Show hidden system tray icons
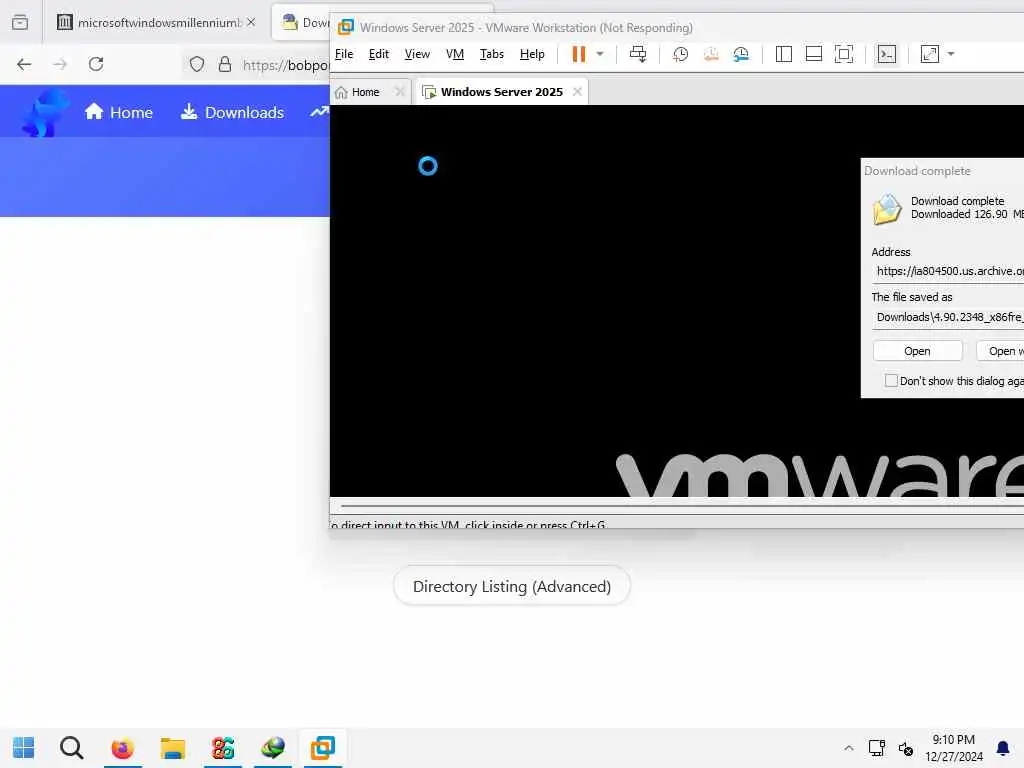Screen dimensions: 1024x768 pos(848,748)
